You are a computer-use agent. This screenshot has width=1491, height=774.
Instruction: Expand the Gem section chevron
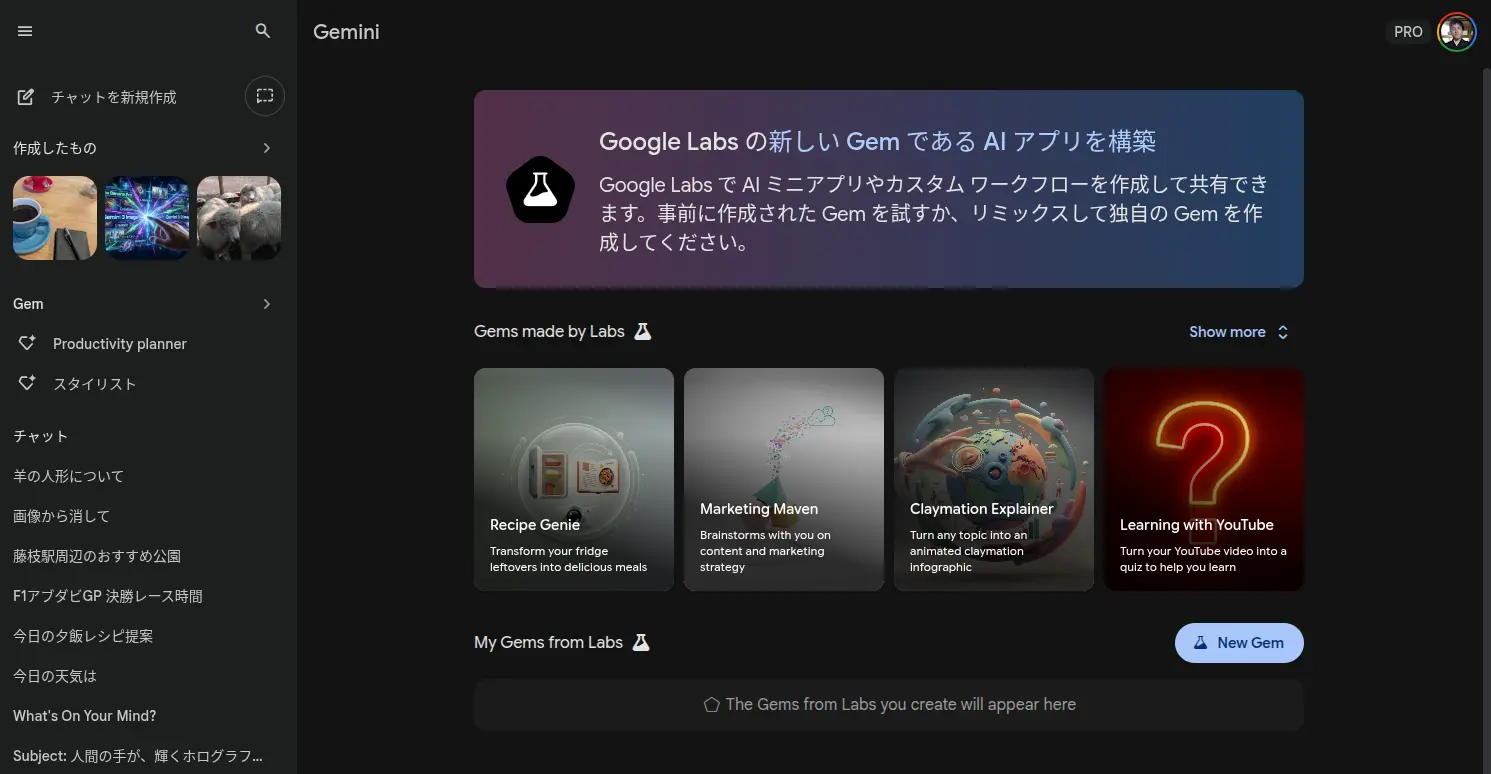pos(266,304)
